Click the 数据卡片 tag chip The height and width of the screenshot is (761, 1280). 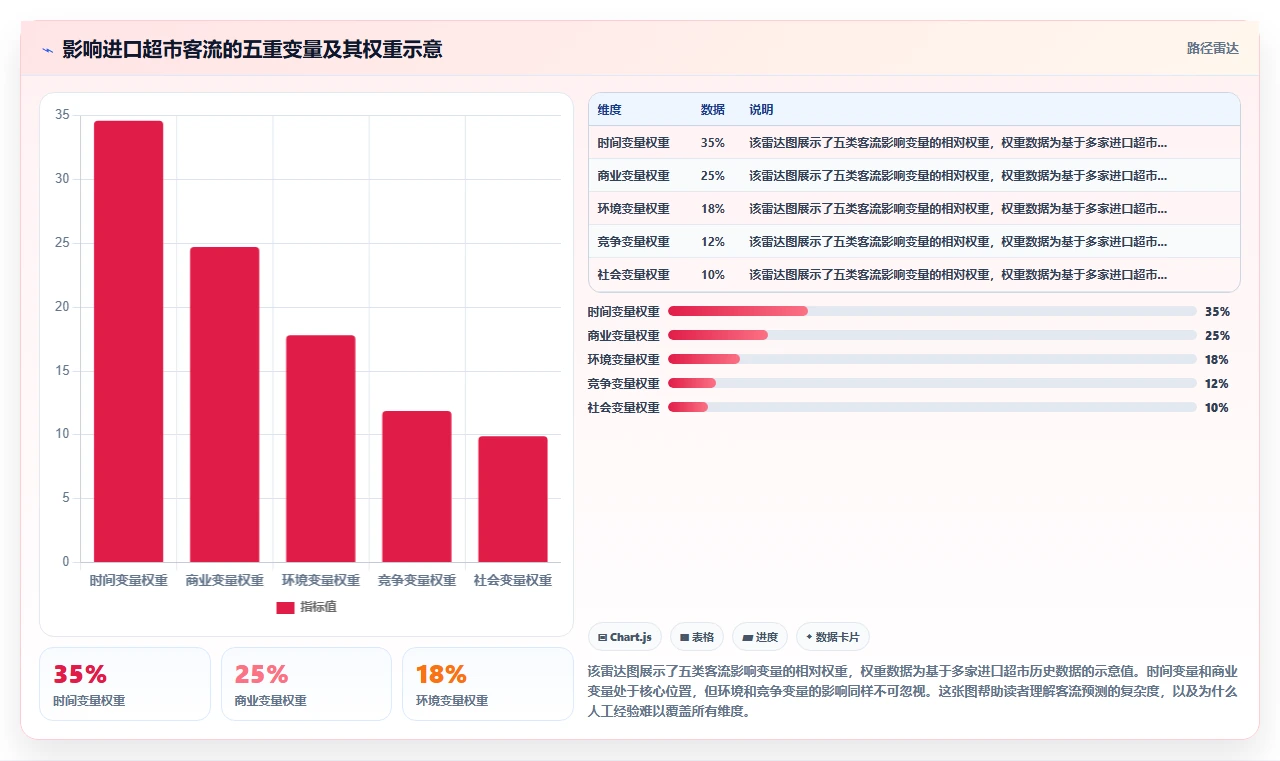[x=833, y=637]
